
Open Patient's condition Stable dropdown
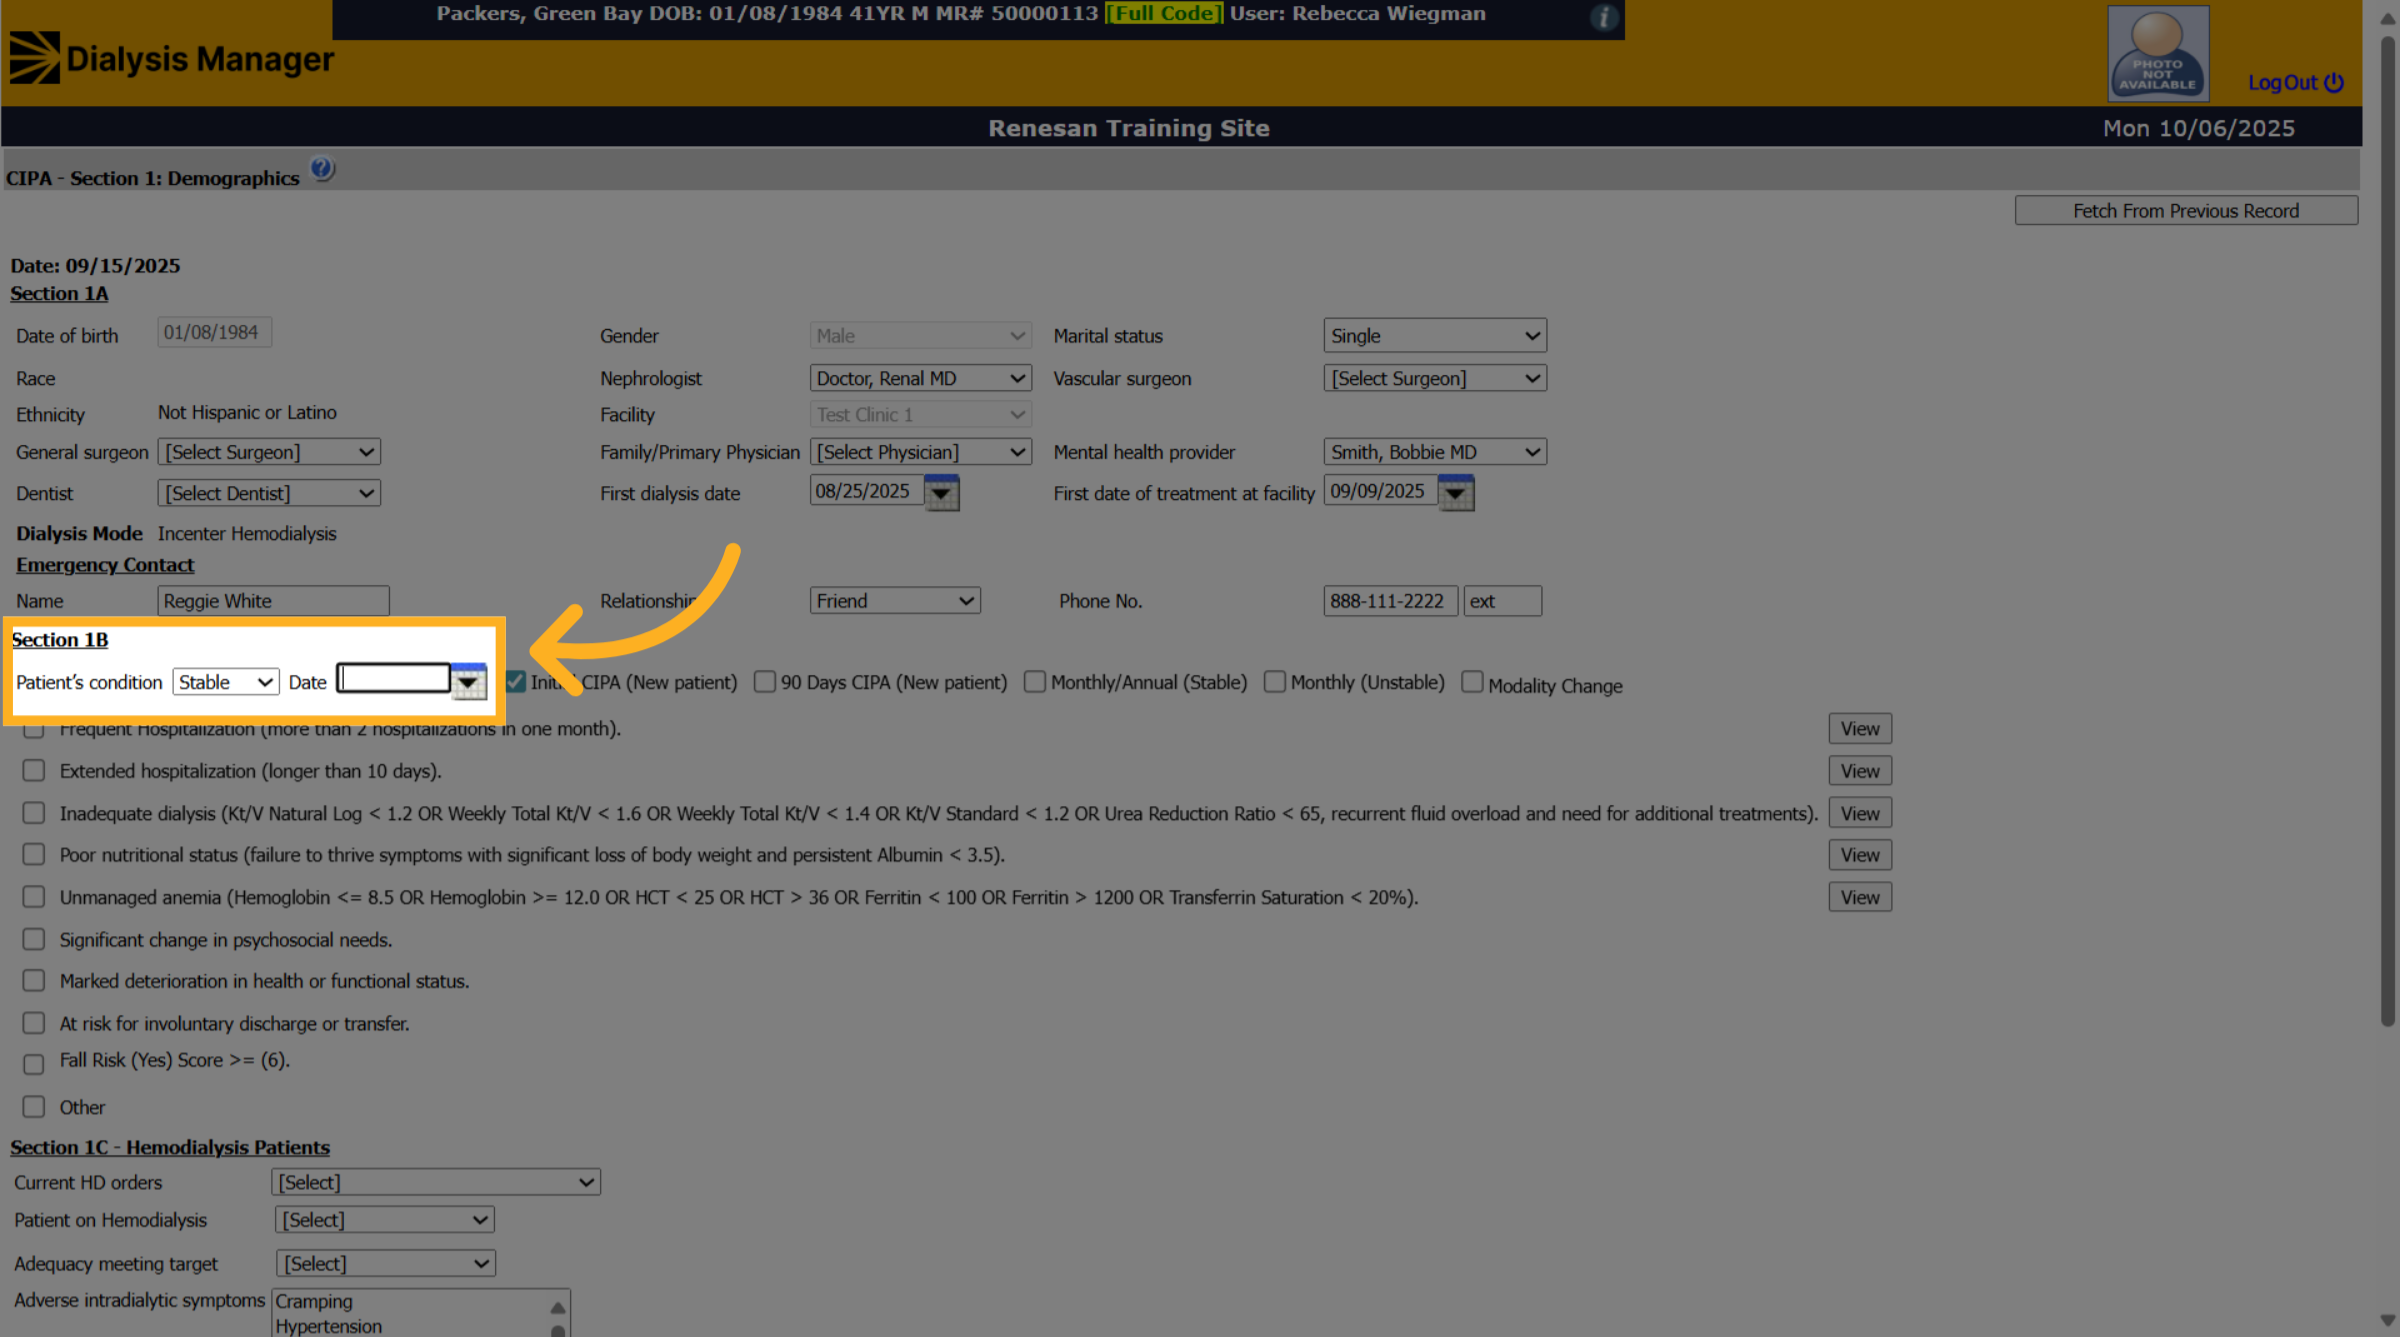tap(226, 682)
